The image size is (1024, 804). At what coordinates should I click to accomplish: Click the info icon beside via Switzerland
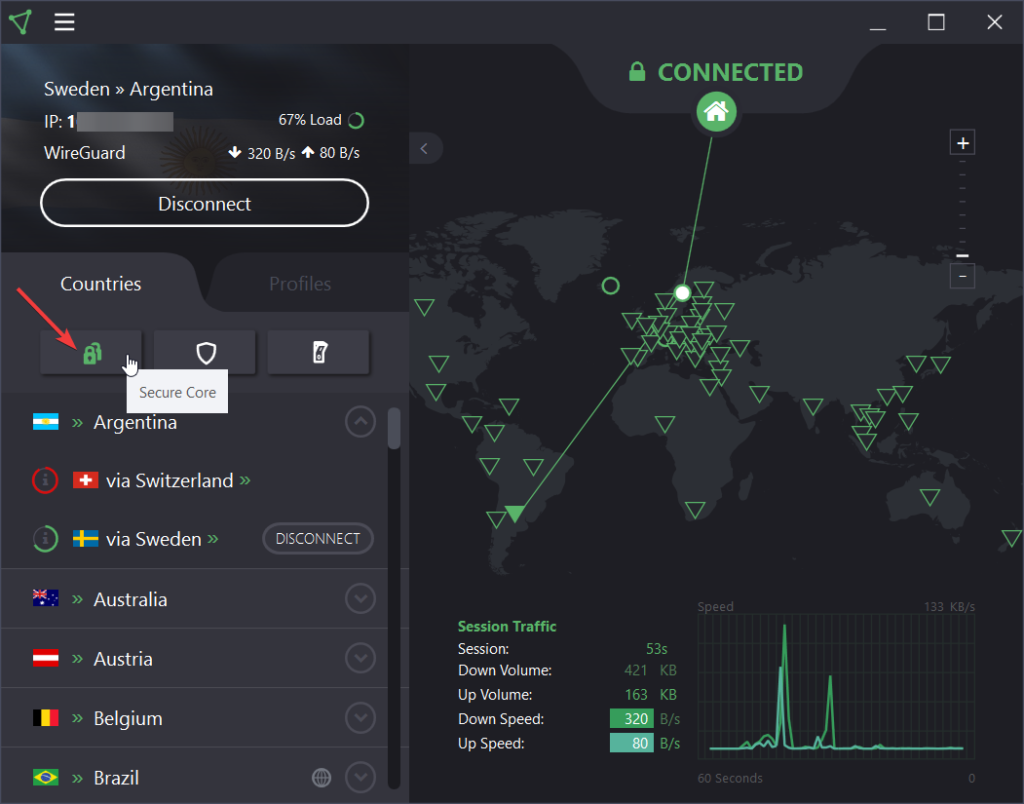[45, 481]
